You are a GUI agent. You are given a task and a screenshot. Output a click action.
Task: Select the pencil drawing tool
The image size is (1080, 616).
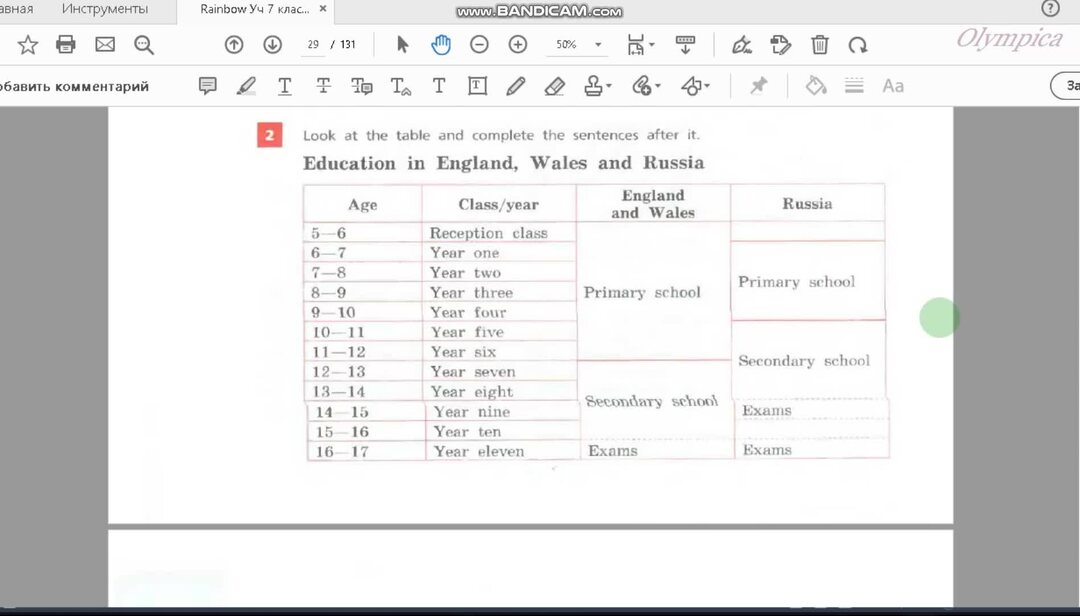click(516, 86)
